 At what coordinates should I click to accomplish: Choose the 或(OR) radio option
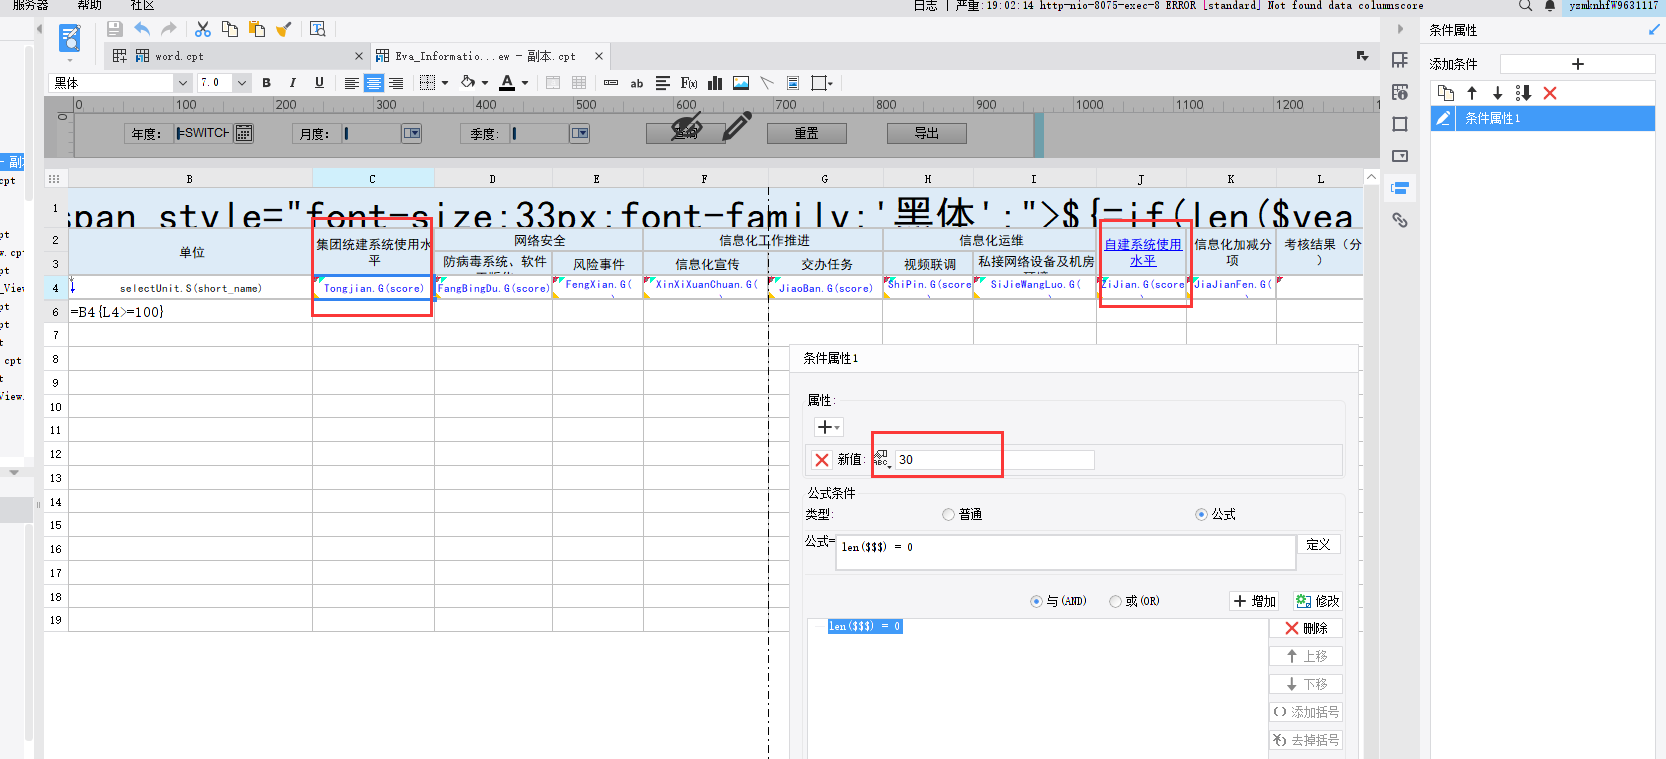1115,601
